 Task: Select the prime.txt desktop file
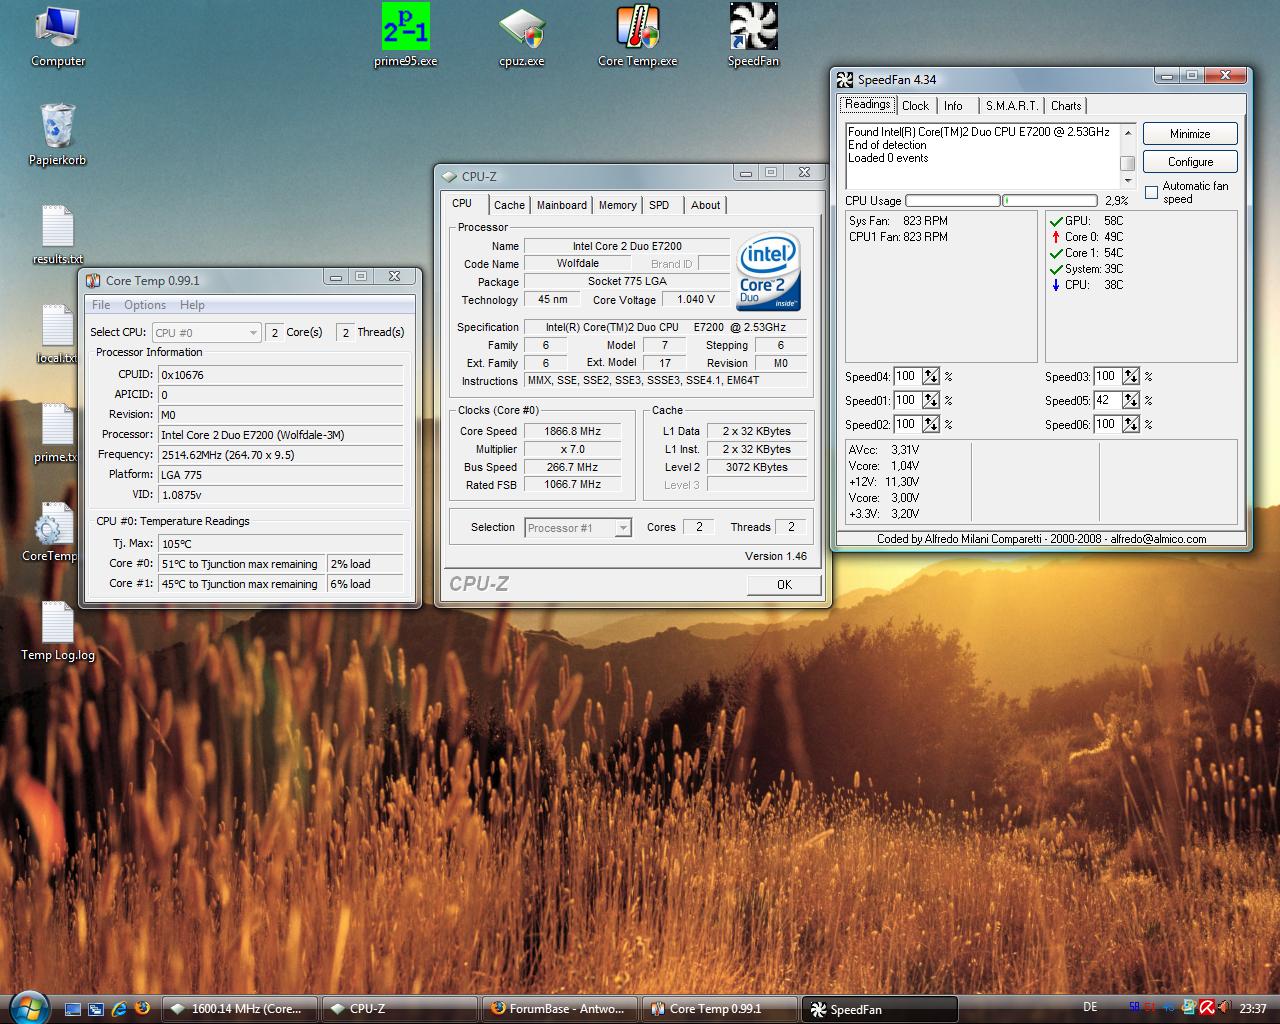55,433
